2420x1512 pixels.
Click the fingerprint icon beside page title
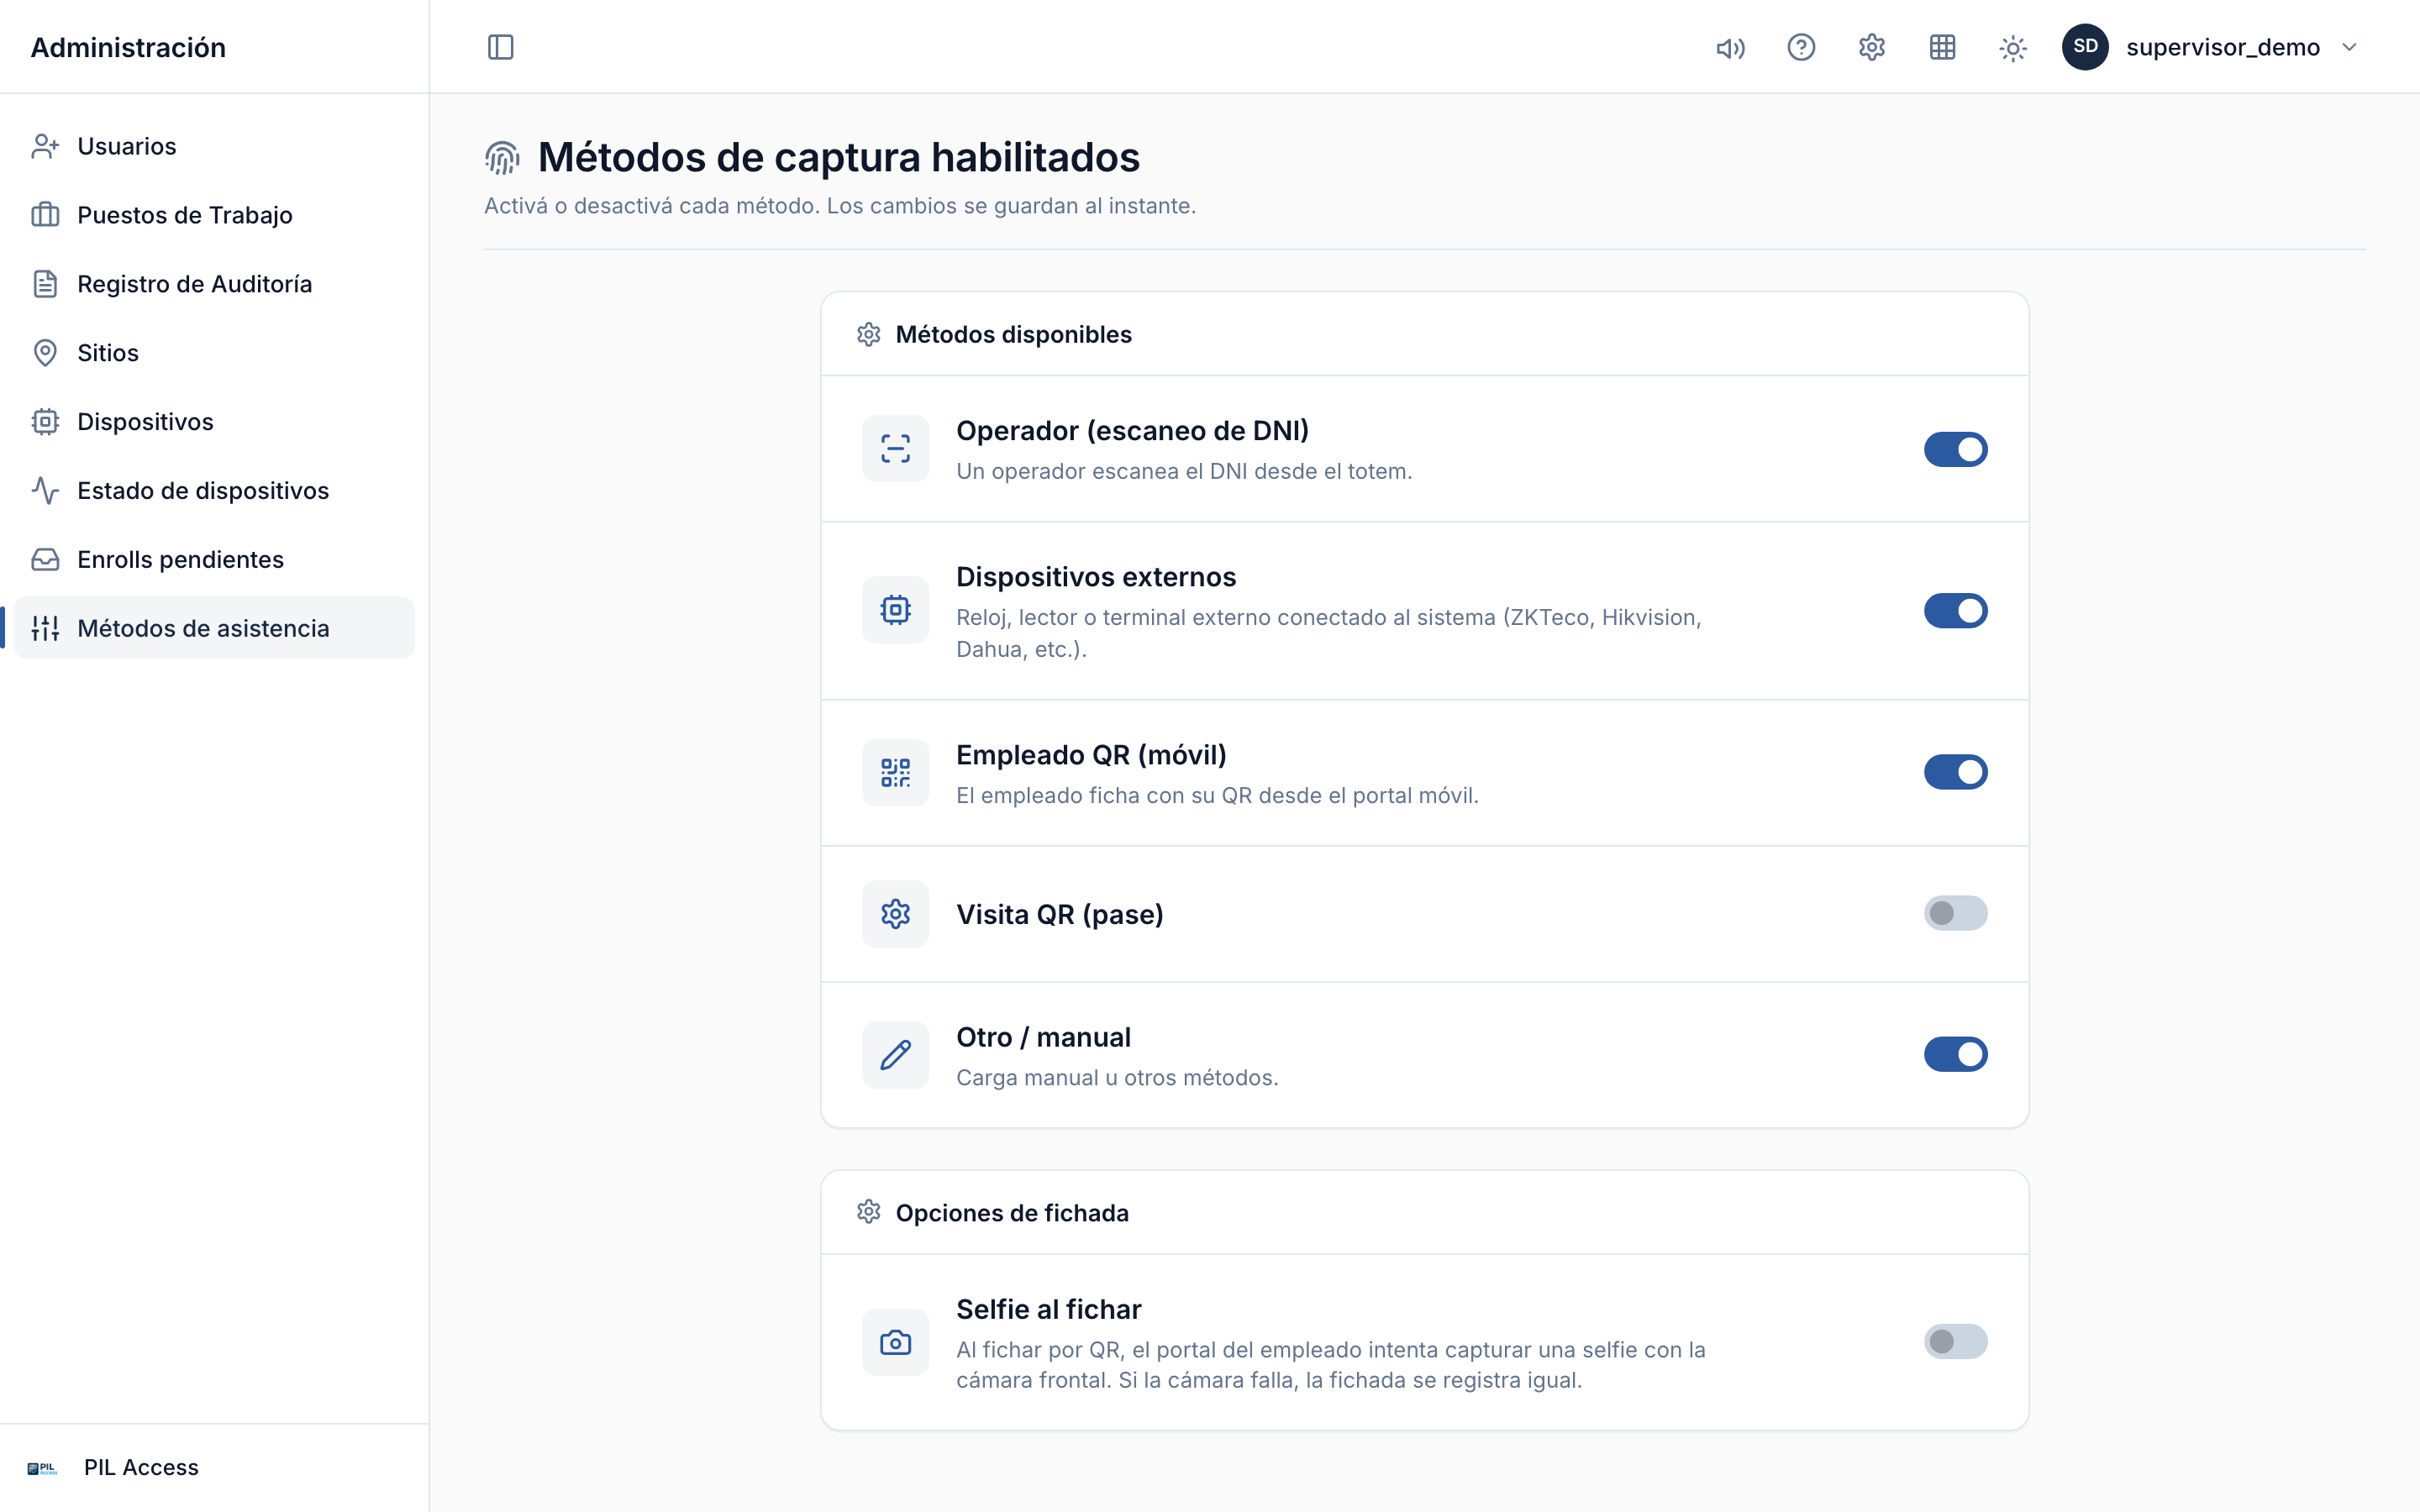pyautogui.click(x=502, y=157)
